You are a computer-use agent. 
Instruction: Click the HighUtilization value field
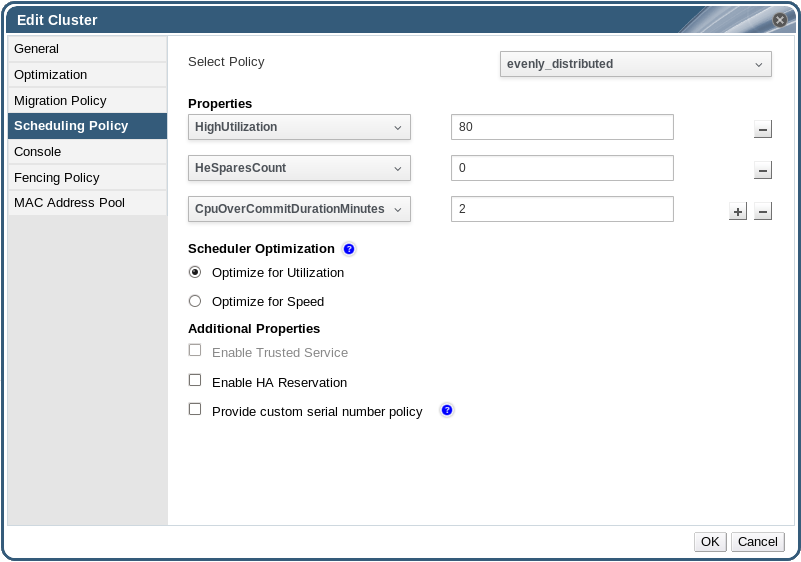coord(562,127)
